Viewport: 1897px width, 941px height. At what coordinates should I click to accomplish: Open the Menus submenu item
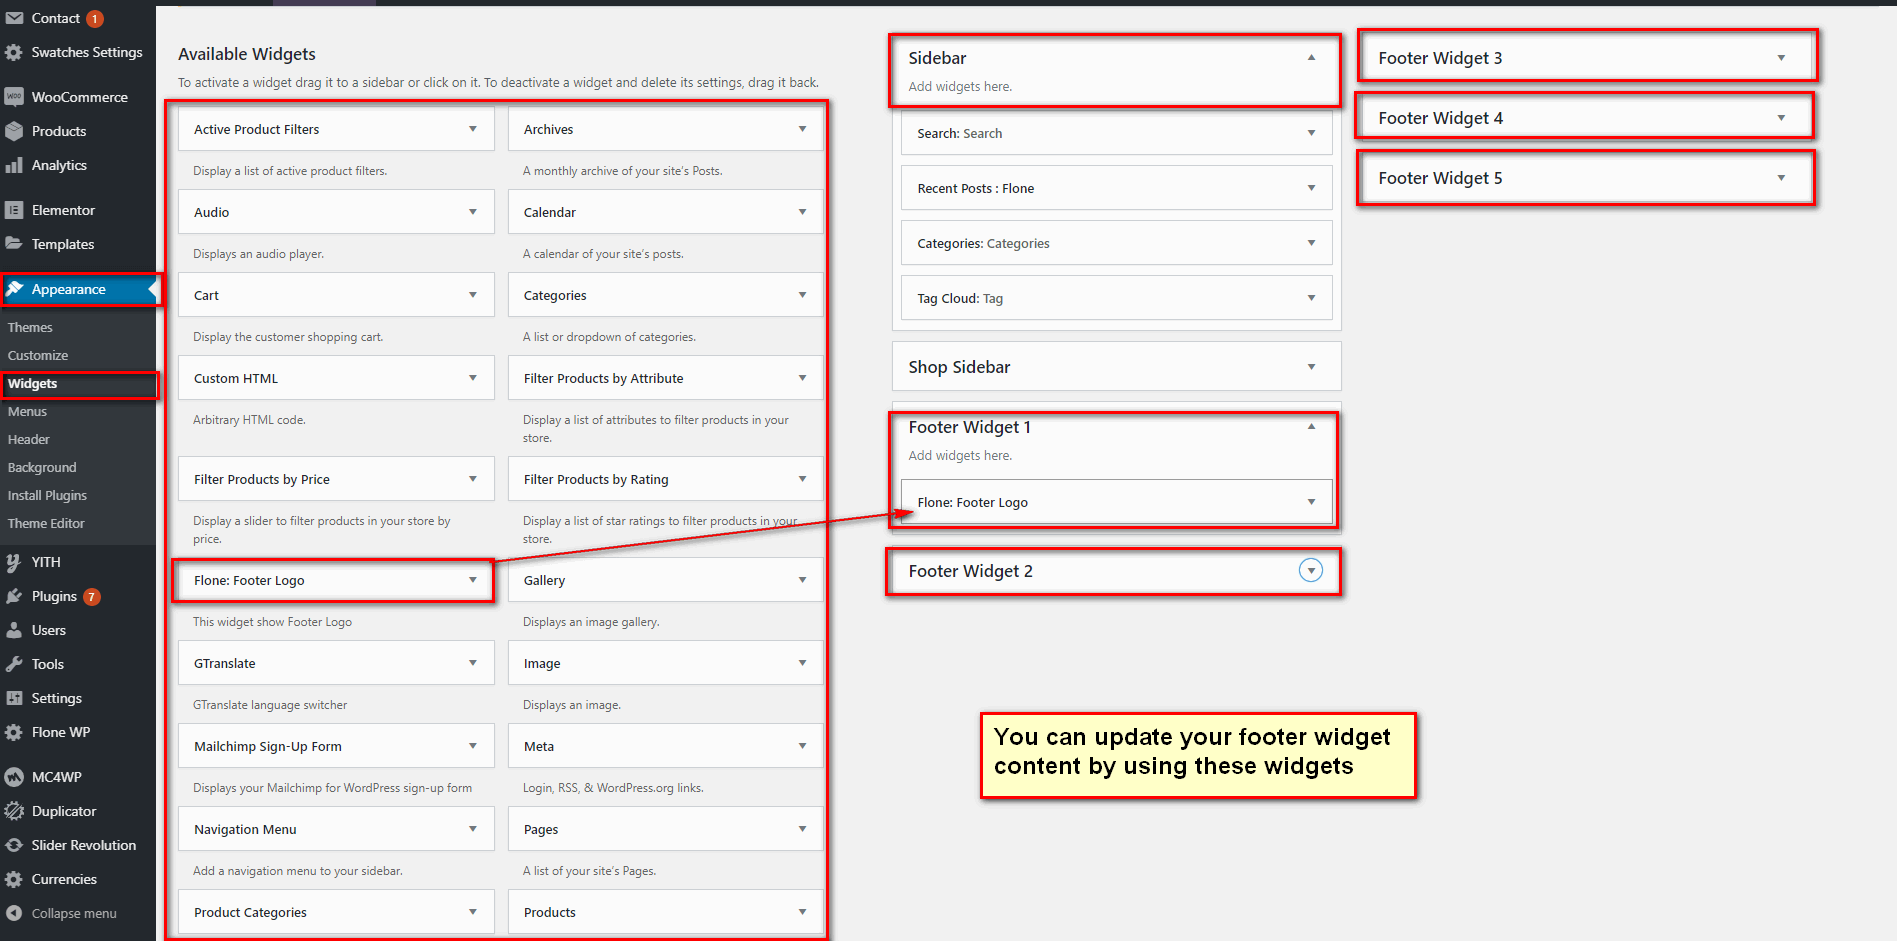[27, 411]
